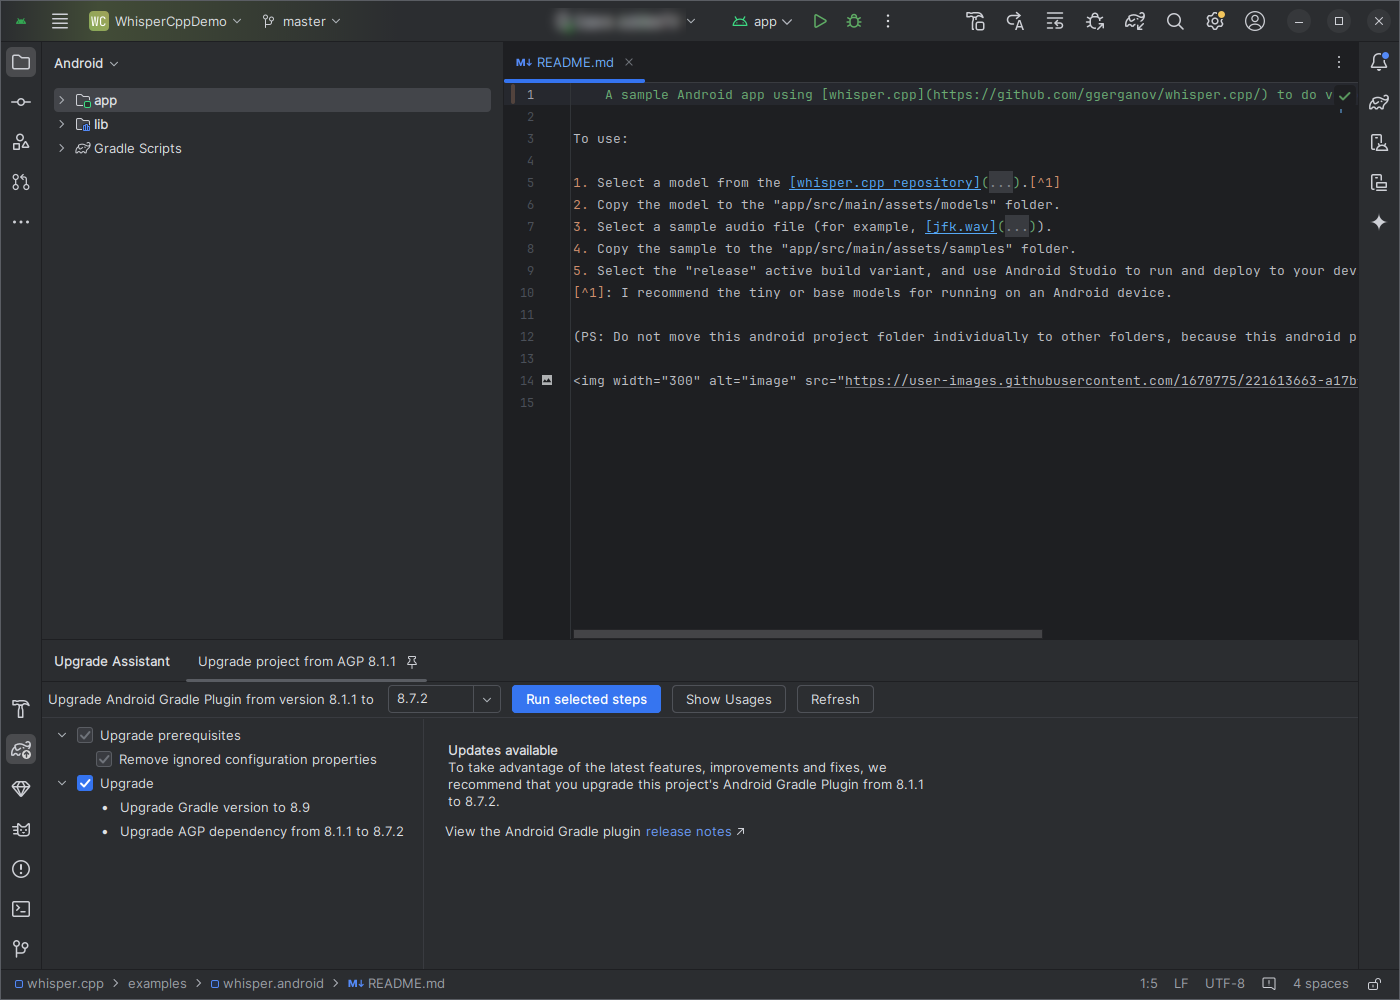Open the AGP version 8.7.2 dropdown
The width and height of the screenshot is (1400, 1000).
pyautogui.click(x=486, y=699)
